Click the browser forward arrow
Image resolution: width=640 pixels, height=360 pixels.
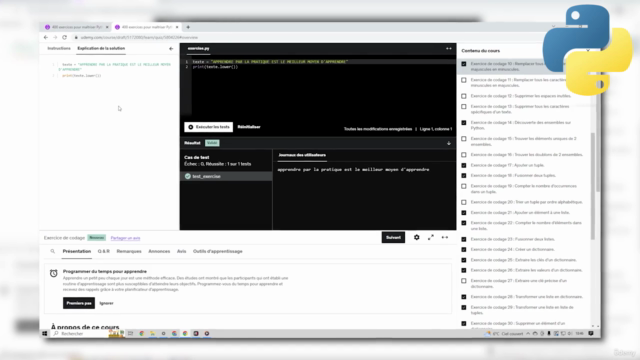pyautogui.click(x=55, y=37)
